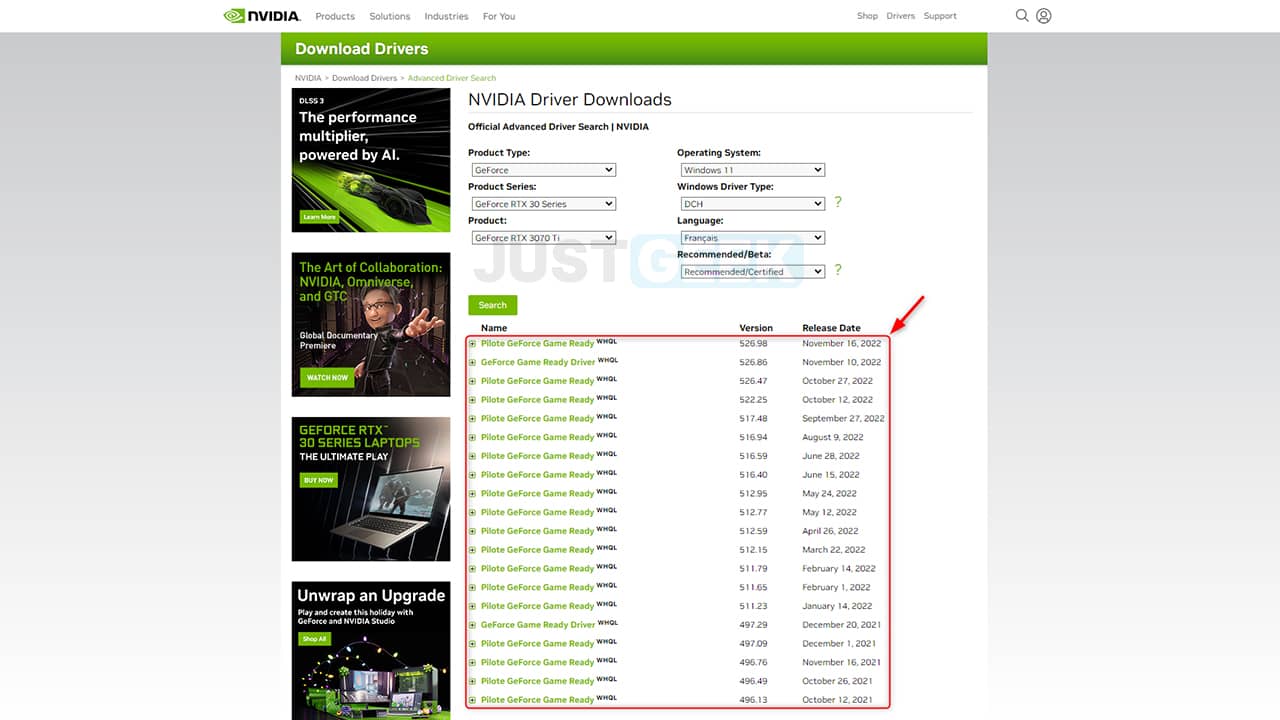Click Watch Now on the GTC ad
Screen dimensions: 1280x720
pos(327,378)
